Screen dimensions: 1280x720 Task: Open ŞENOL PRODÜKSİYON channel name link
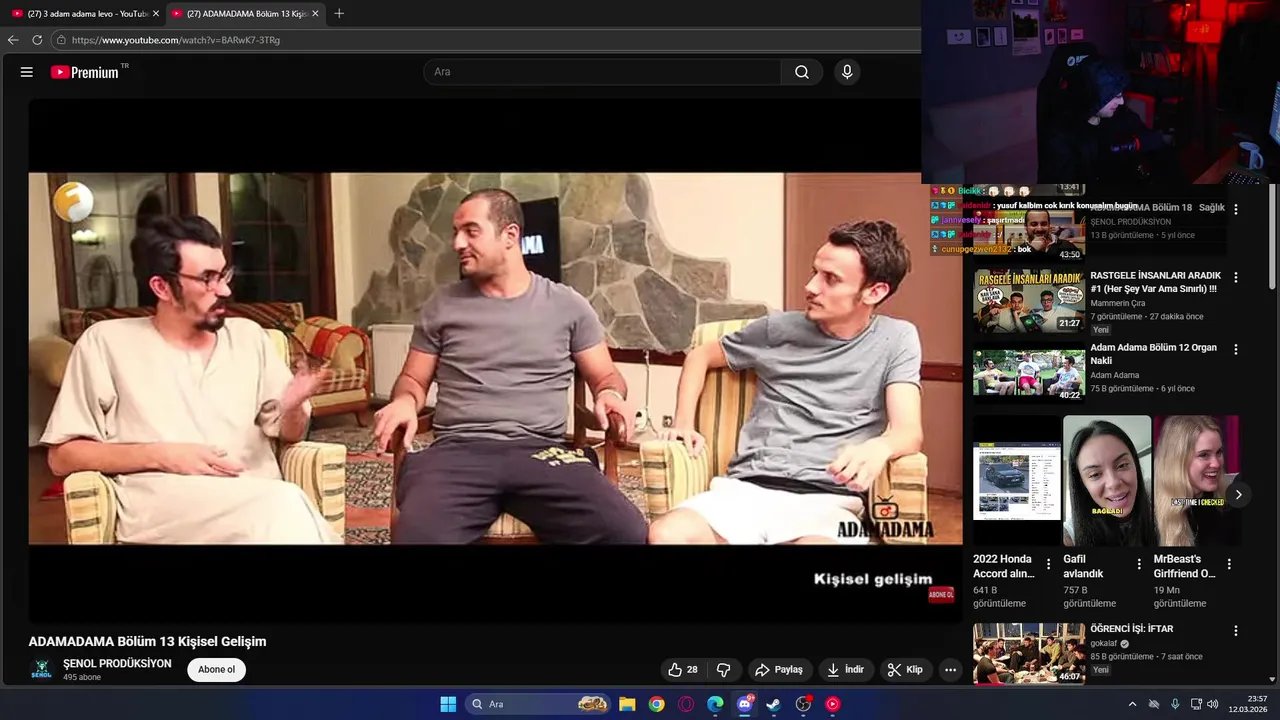tap(117, 664)
